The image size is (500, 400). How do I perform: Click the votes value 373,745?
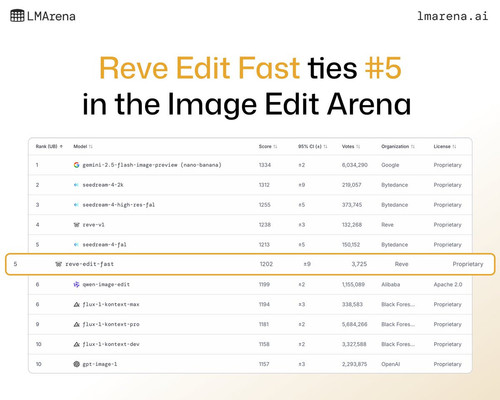pyautogui.click(x=352, y=205)
